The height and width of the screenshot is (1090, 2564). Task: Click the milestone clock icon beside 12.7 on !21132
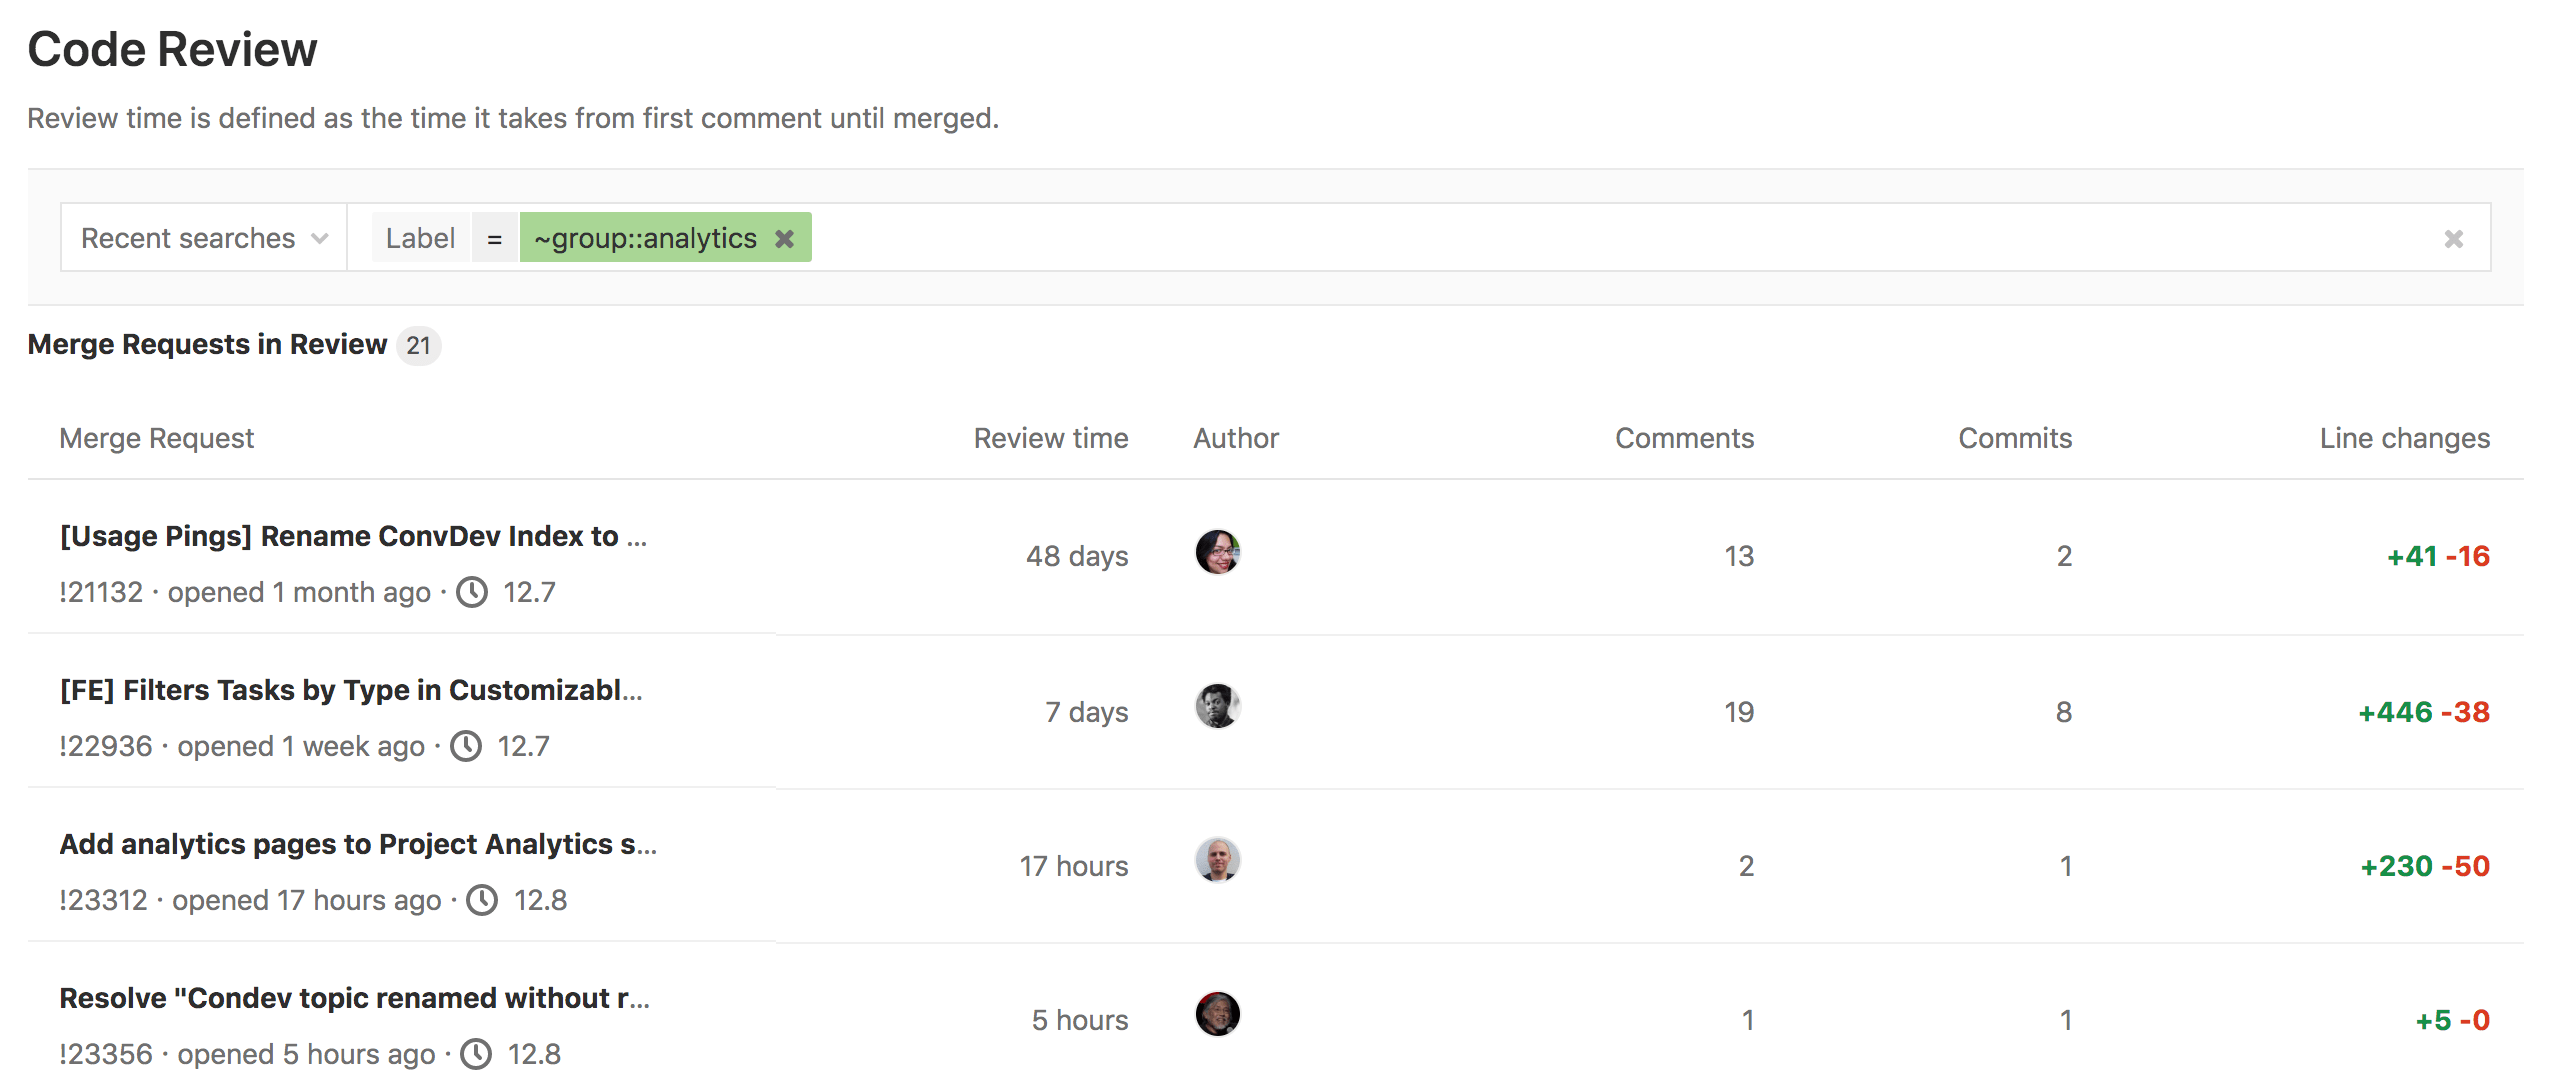(x=474, y=592)
